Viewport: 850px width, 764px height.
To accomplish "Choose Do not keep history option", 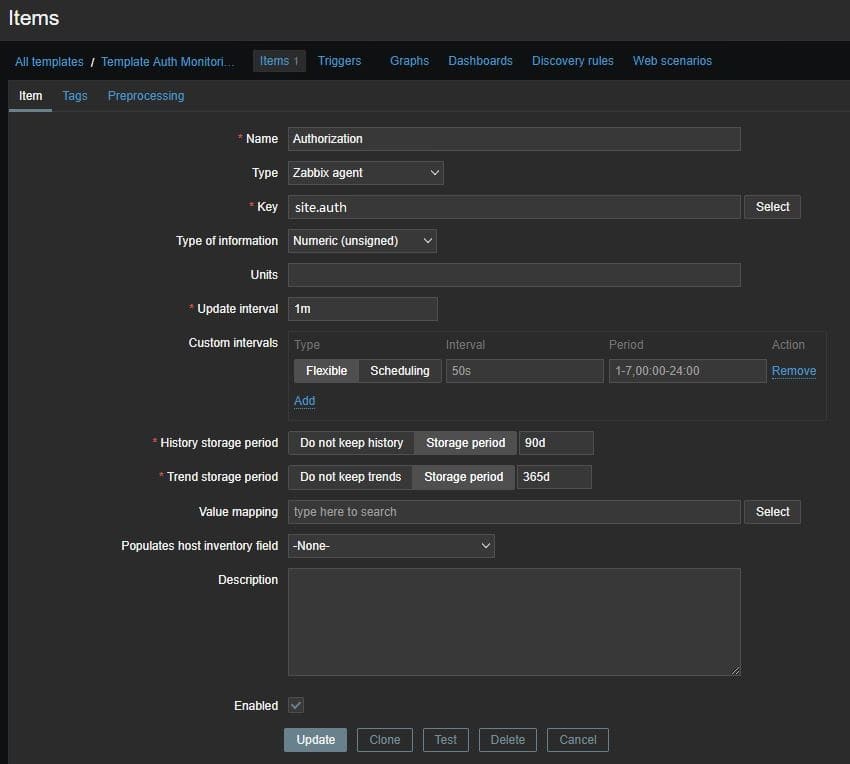I will click(351, 443).
